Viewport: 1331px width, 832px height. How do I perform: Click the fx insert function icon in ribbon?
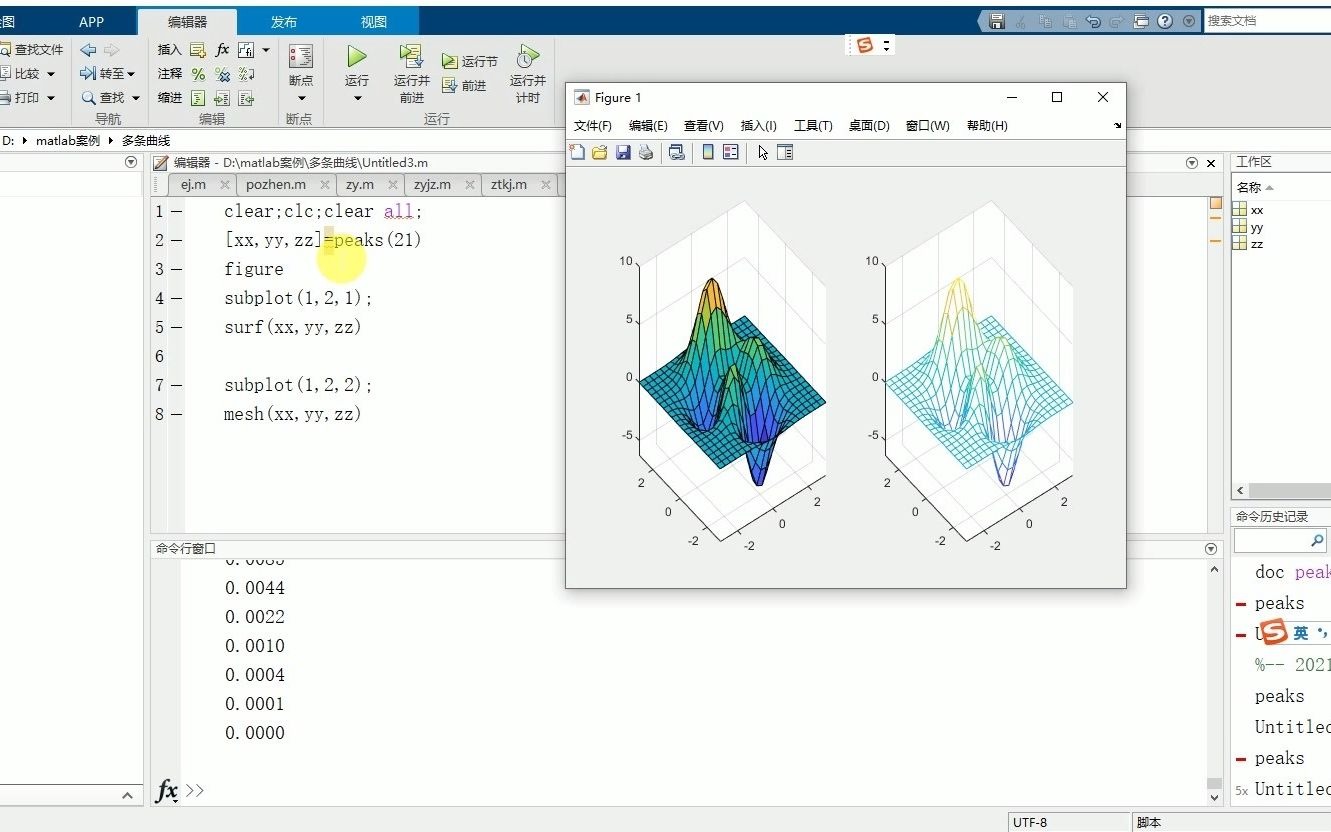222,49
